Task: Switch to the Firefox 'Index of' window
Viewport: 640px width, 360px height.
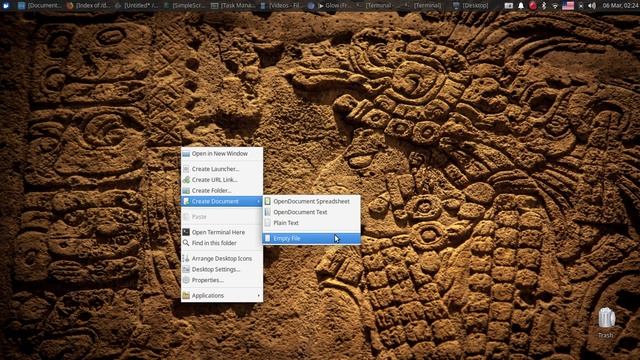Action: [x=88, y=6]
